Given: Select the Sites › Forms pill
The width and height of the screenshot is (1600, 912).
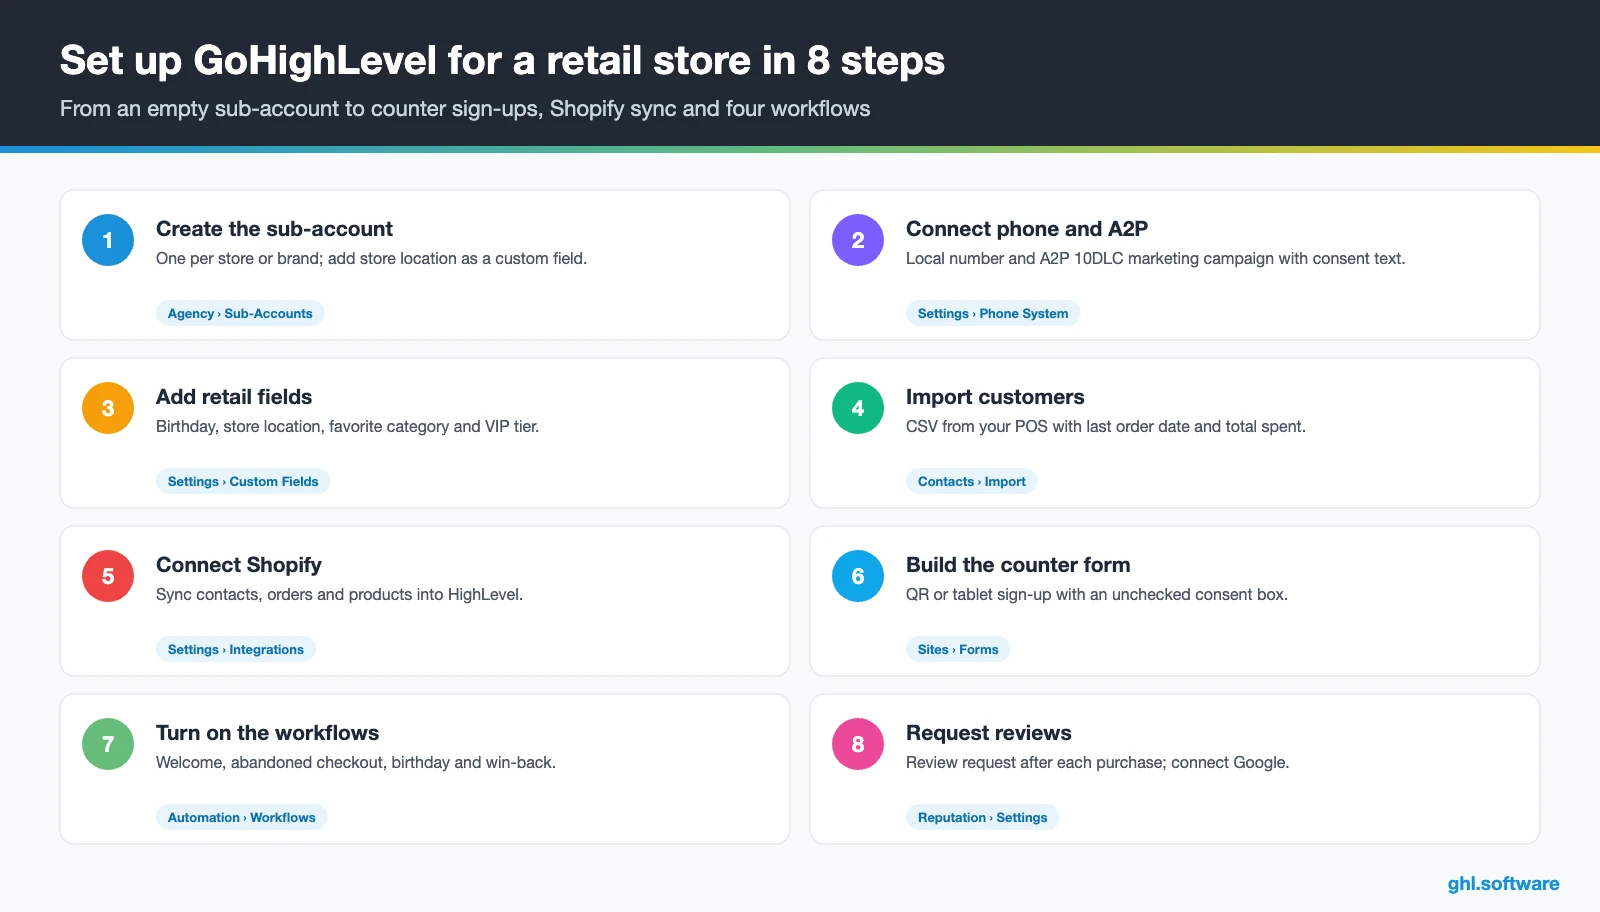Looking at the screenshot, I should tap(958, 649).
